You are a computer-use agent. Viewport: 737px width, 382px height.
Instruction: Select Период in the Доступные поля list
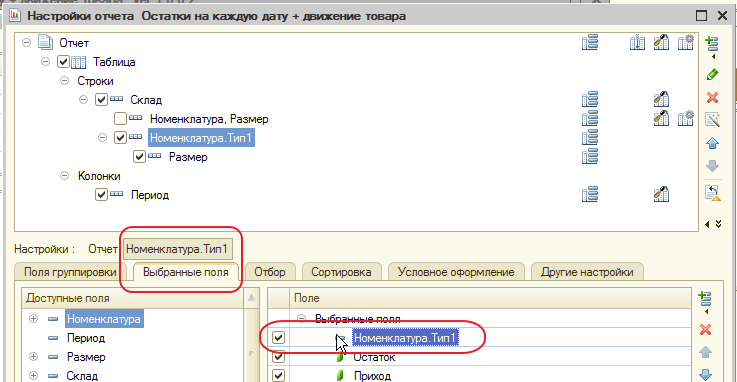[x=86, y=338]
